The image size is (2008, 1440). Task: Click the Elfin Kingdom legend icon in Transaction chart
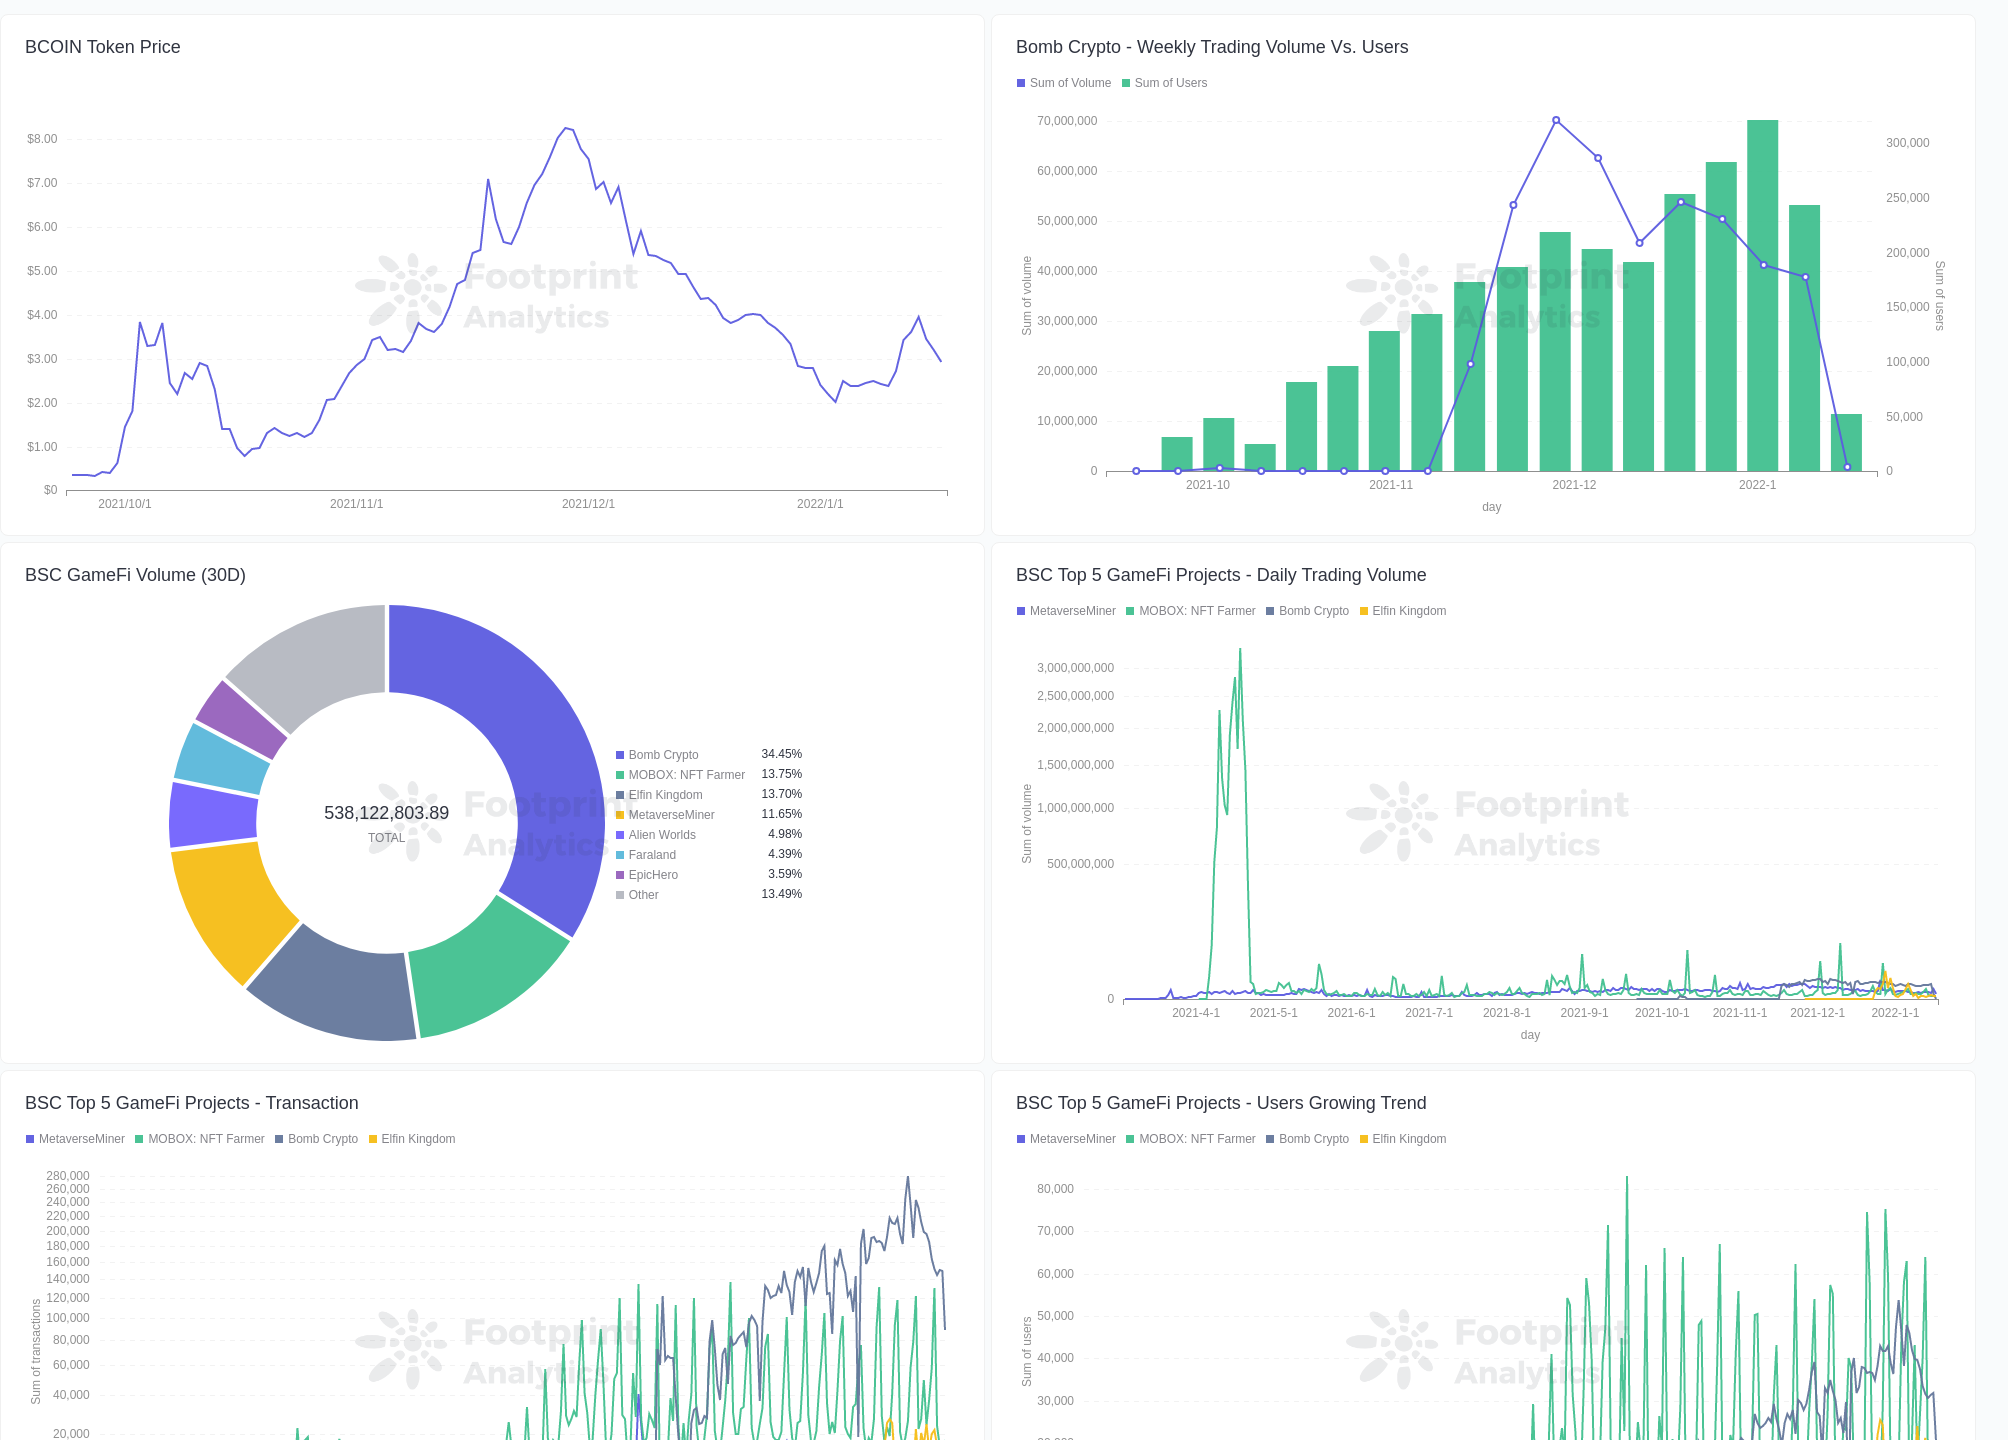point(371,1139)
